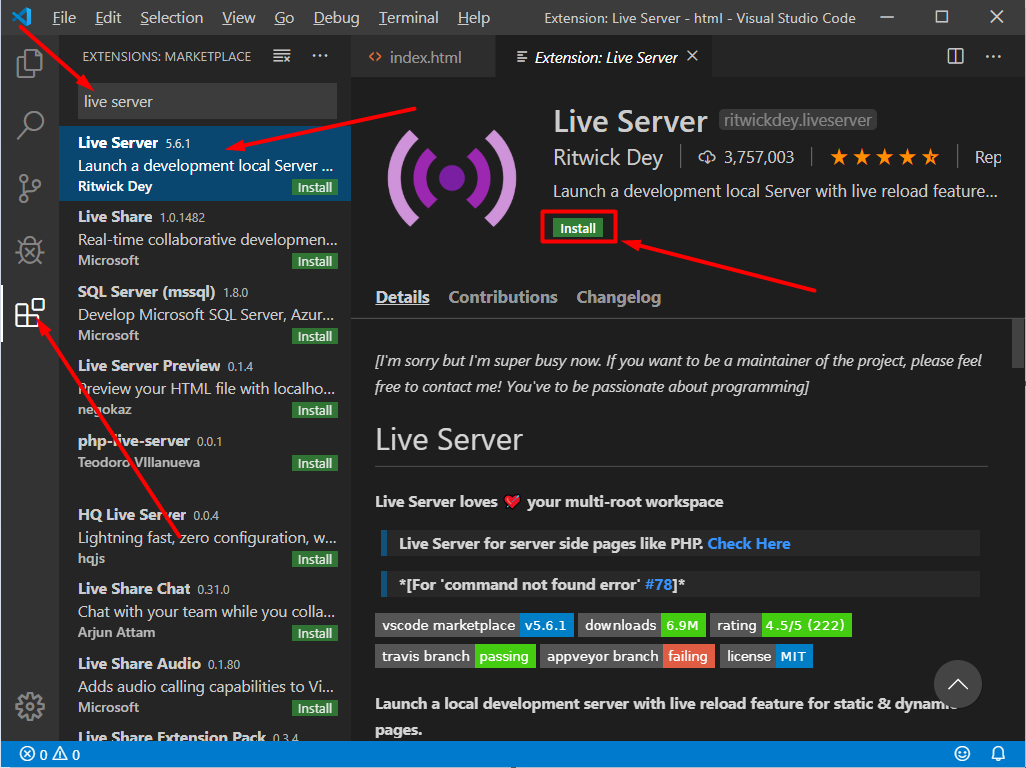Click the scroll-to-top arrow button
This screenshot has height=768, width=1026.
pyautogui.click(x=957, y=684)
